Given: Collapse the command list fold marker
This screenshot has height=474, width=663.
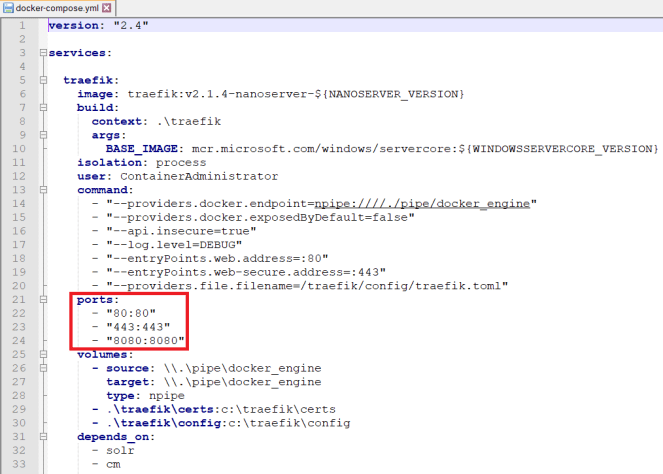Looking at the screenshot, I should coord(42,189).
